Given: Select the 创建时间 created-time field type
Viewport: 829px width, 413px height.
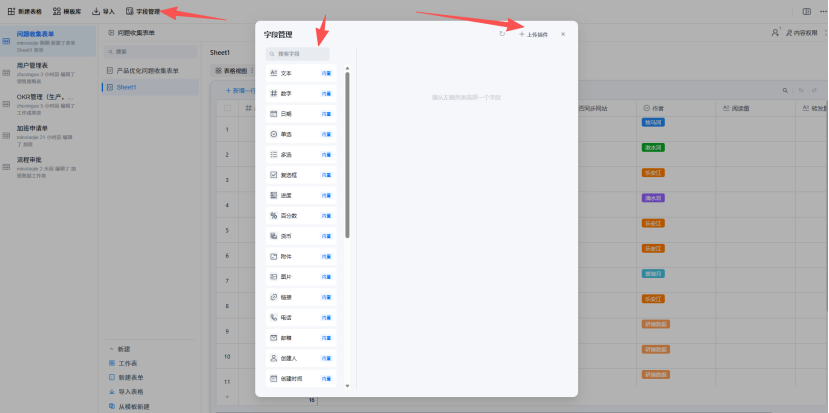Looking at the screenshot, I should tap(301, 379).
